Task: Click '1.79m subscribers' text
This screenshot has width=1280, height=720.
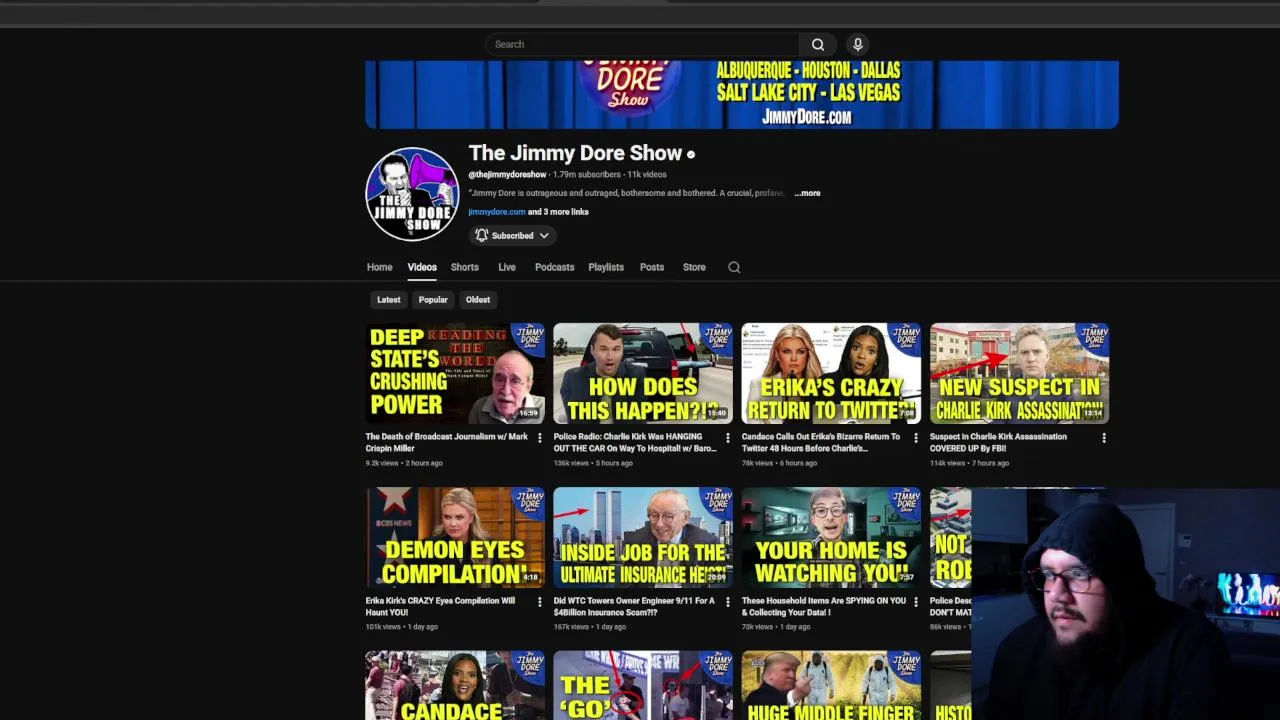Action: (x=587, y=175)
